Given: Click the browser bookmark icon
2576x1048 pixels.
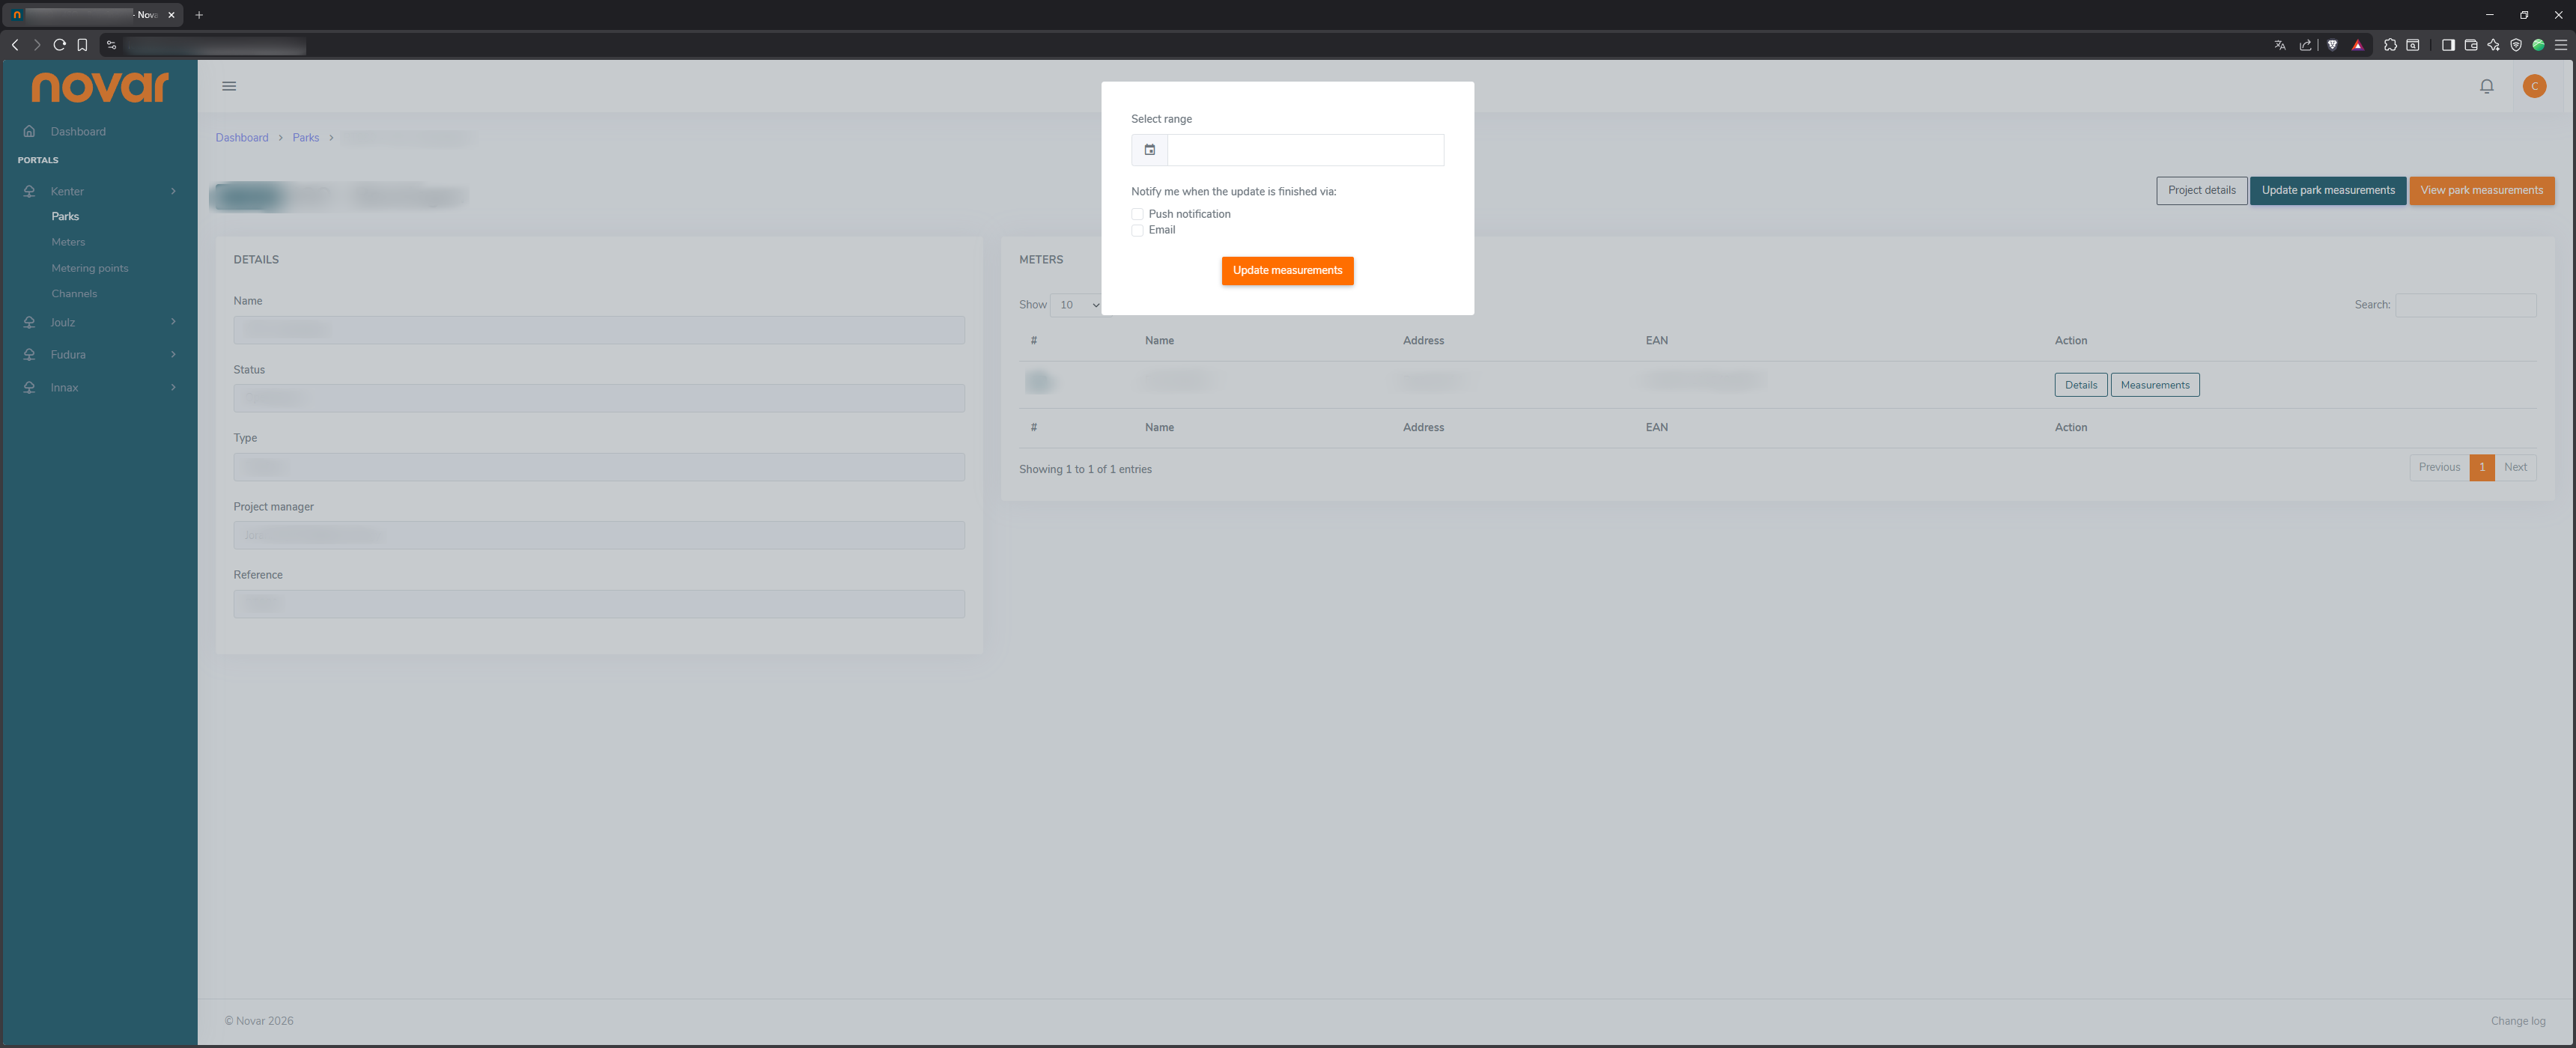Looking at the screenshot, I should [x=82, y=44].
